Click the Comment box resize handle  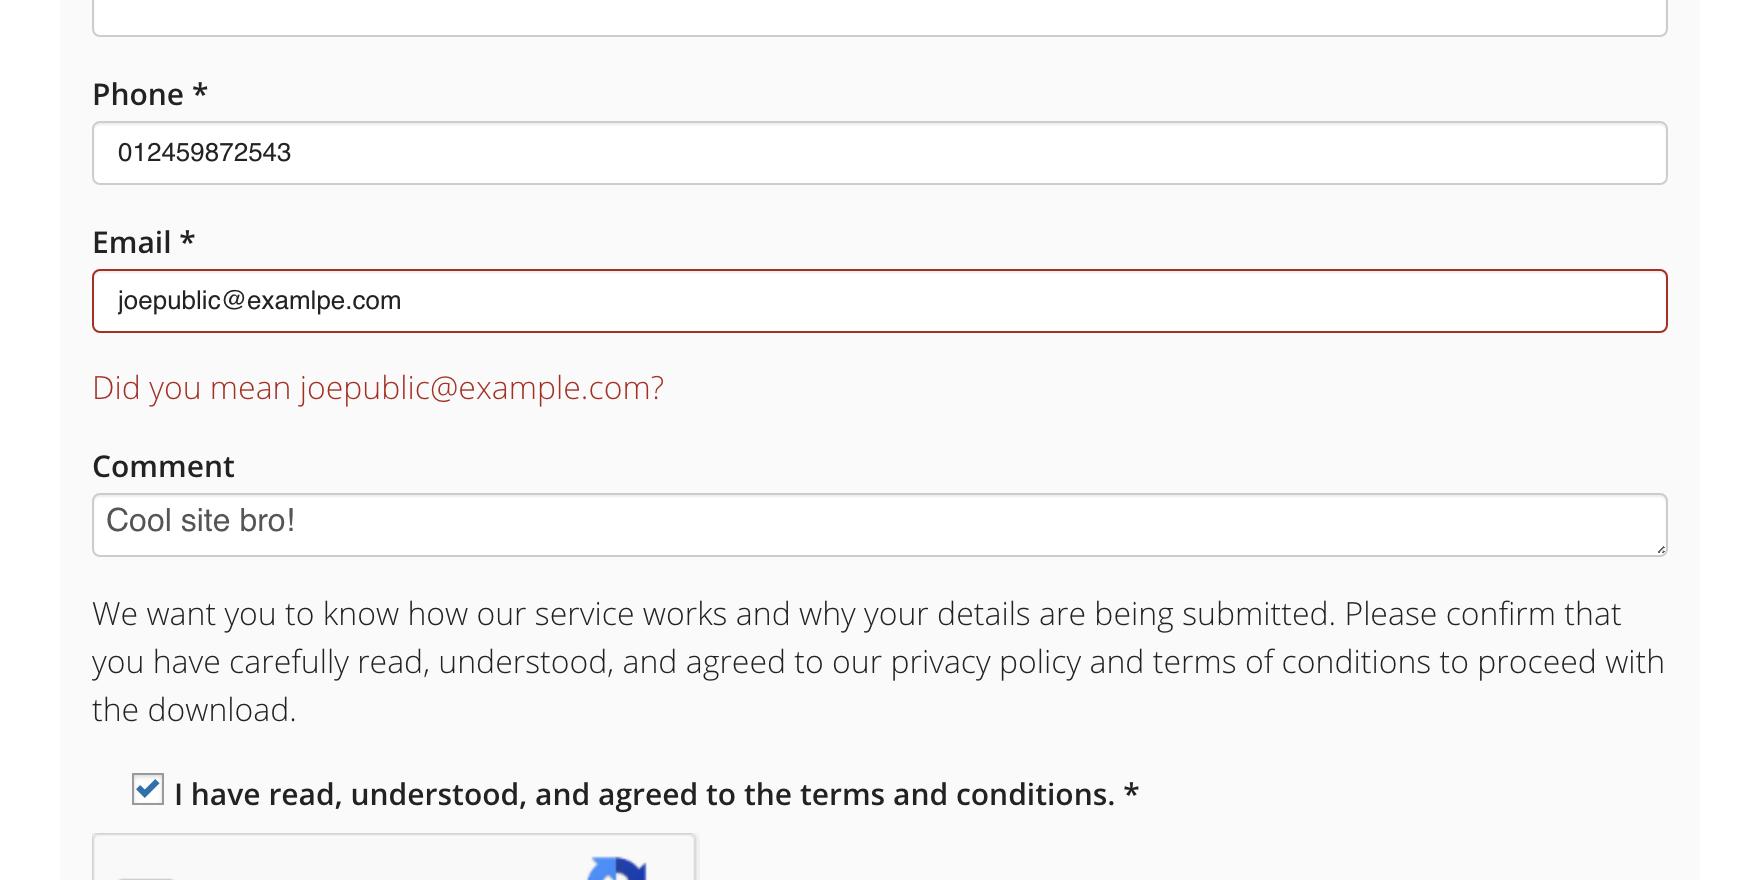click(x=1660, y=549)
